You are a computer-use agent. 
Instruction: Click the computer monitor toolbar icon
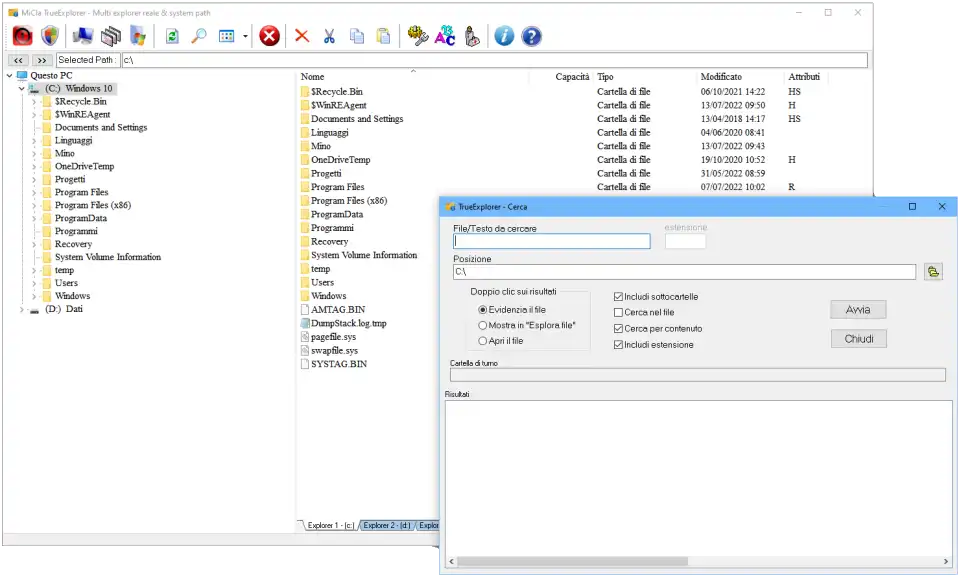coord(83,36)
